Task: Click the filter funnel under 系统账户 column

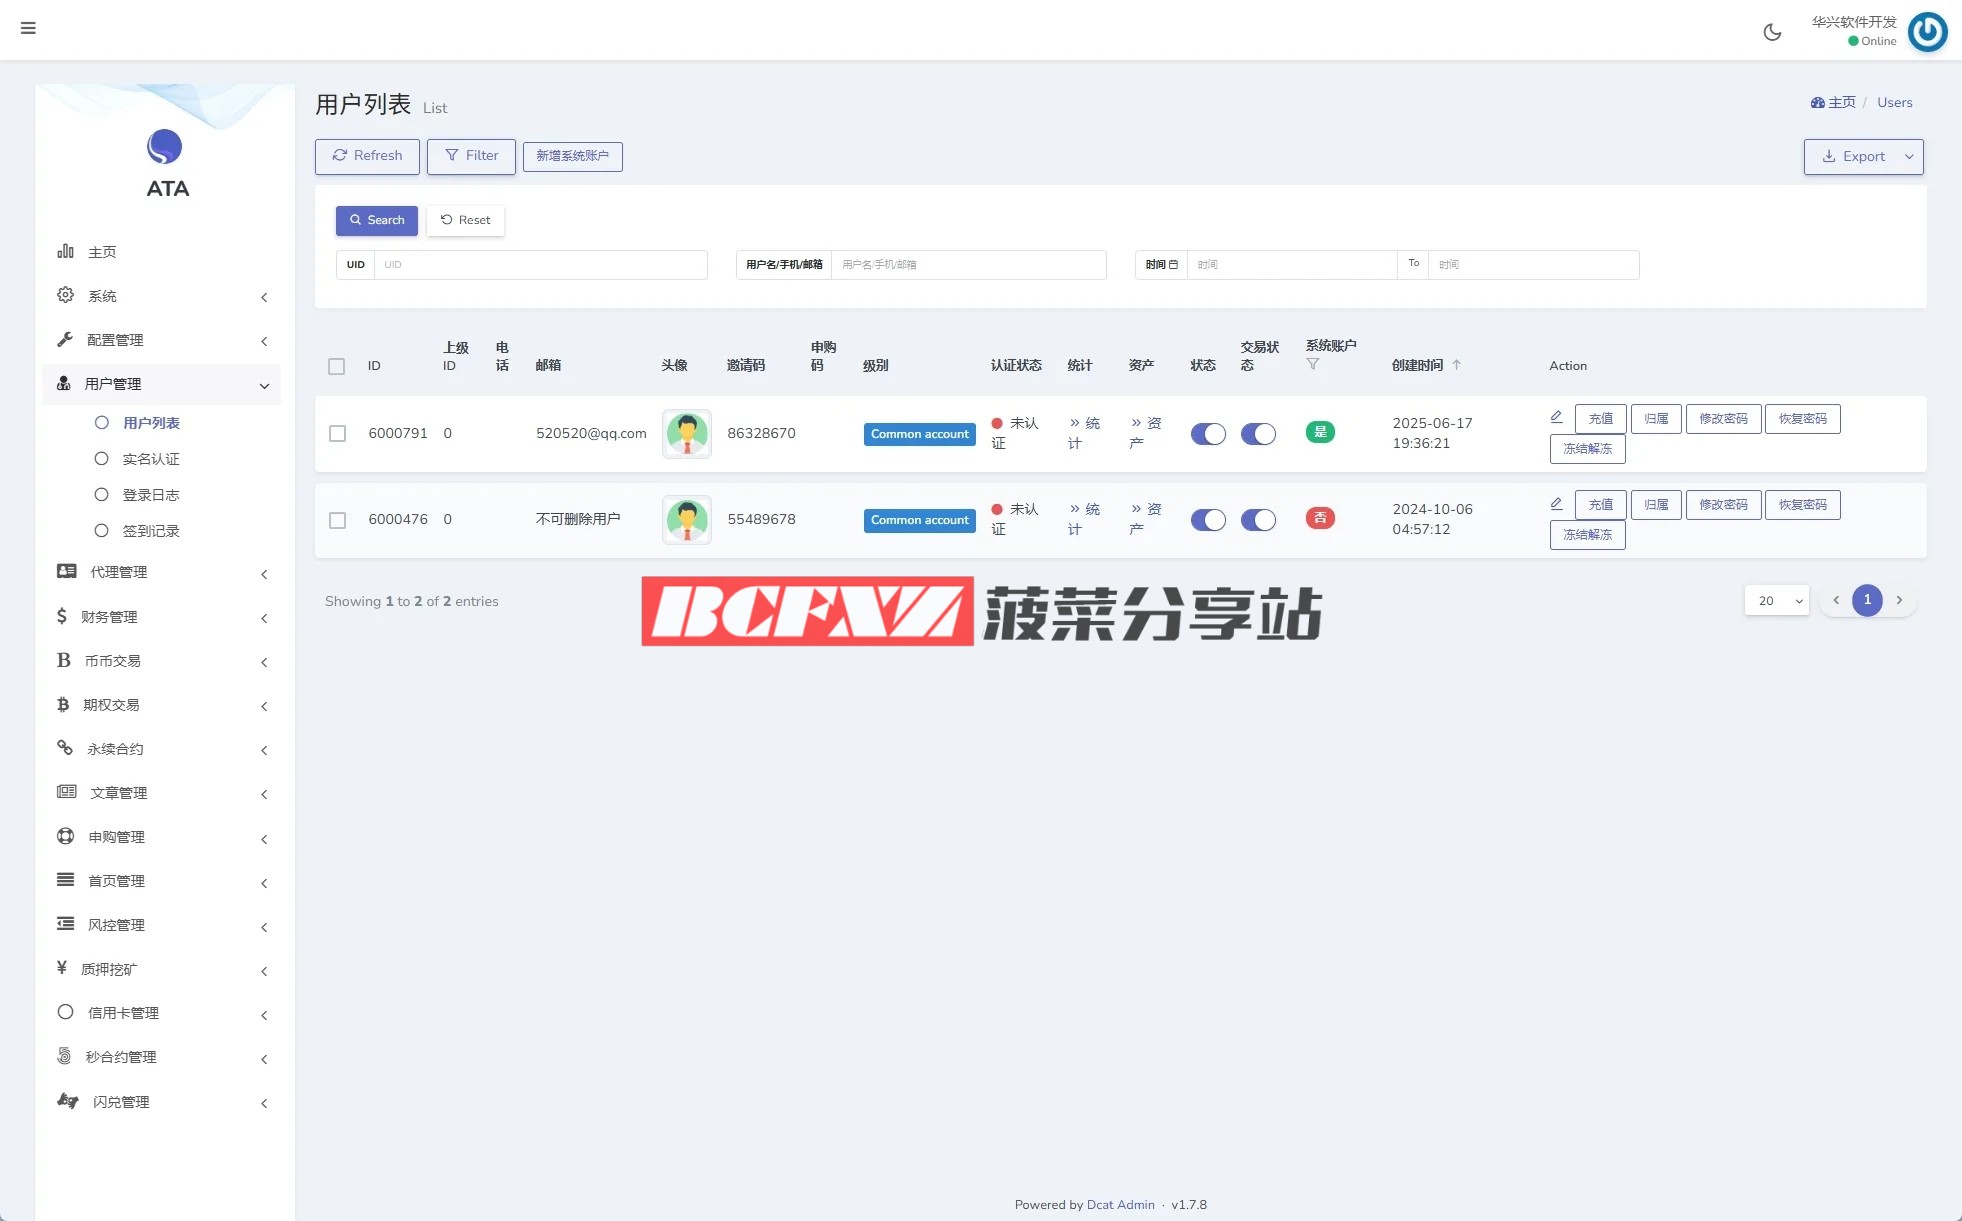Action: point(1312,364)
